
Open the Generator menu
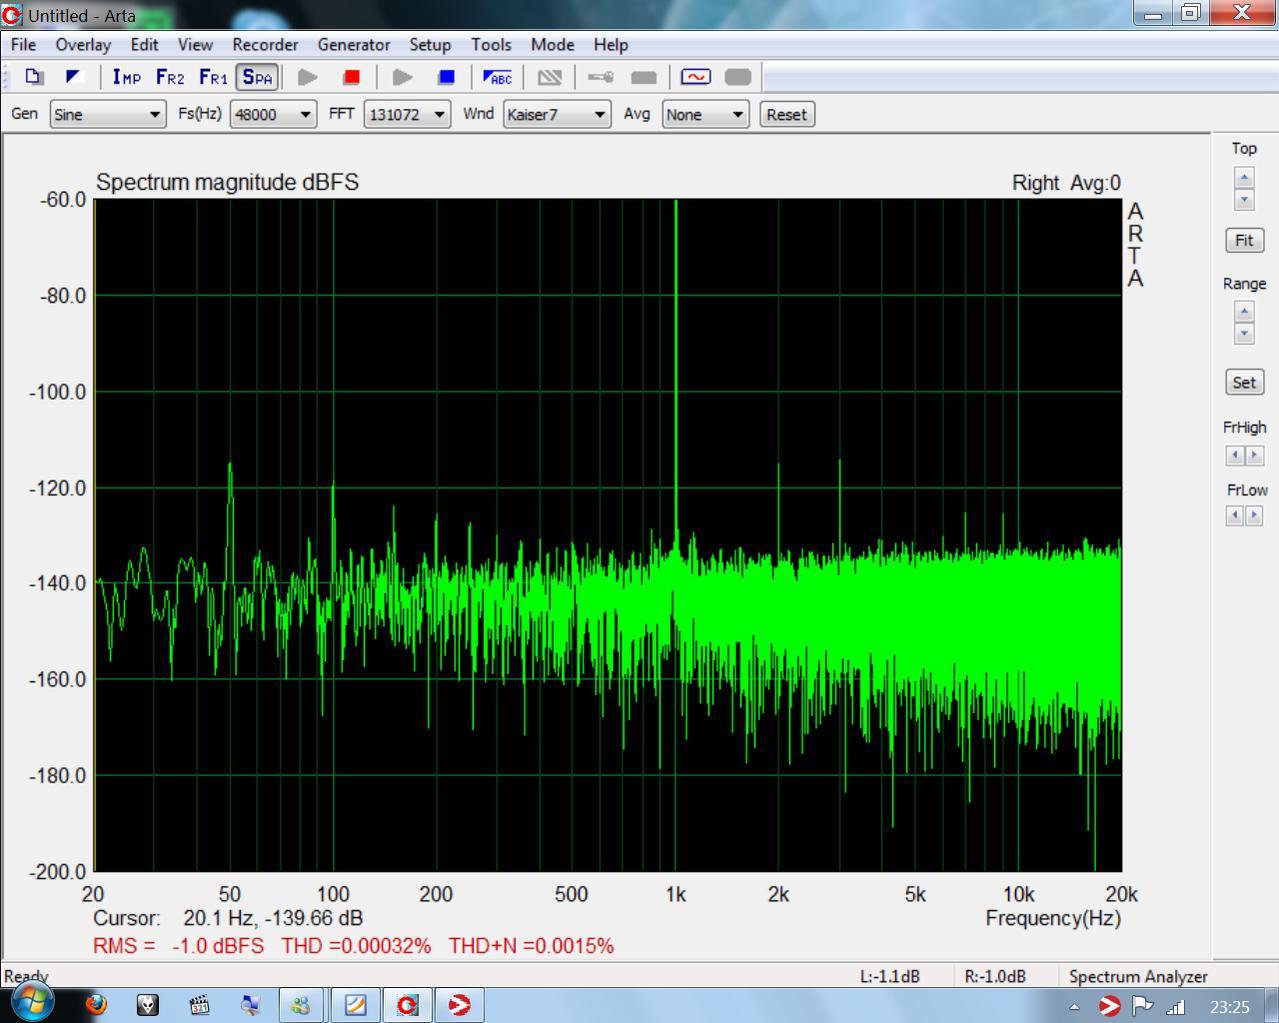pos(353,44)
